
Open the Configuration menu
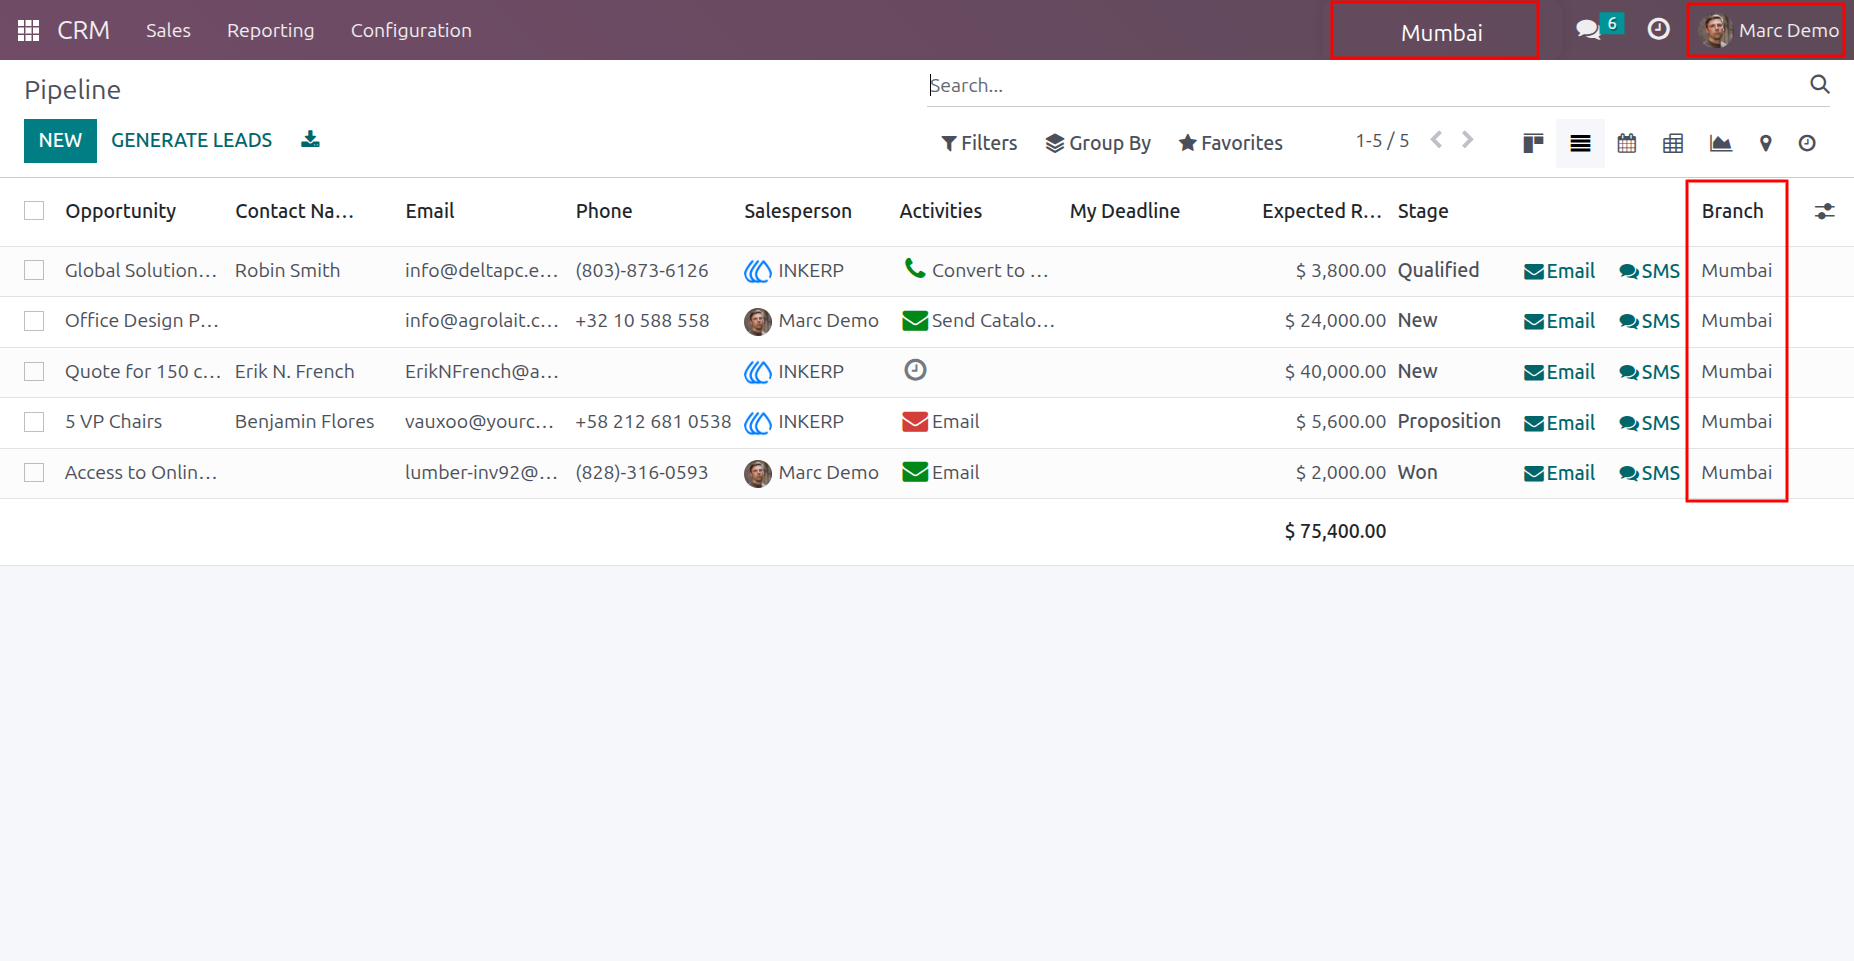click(x=411, y=30)
